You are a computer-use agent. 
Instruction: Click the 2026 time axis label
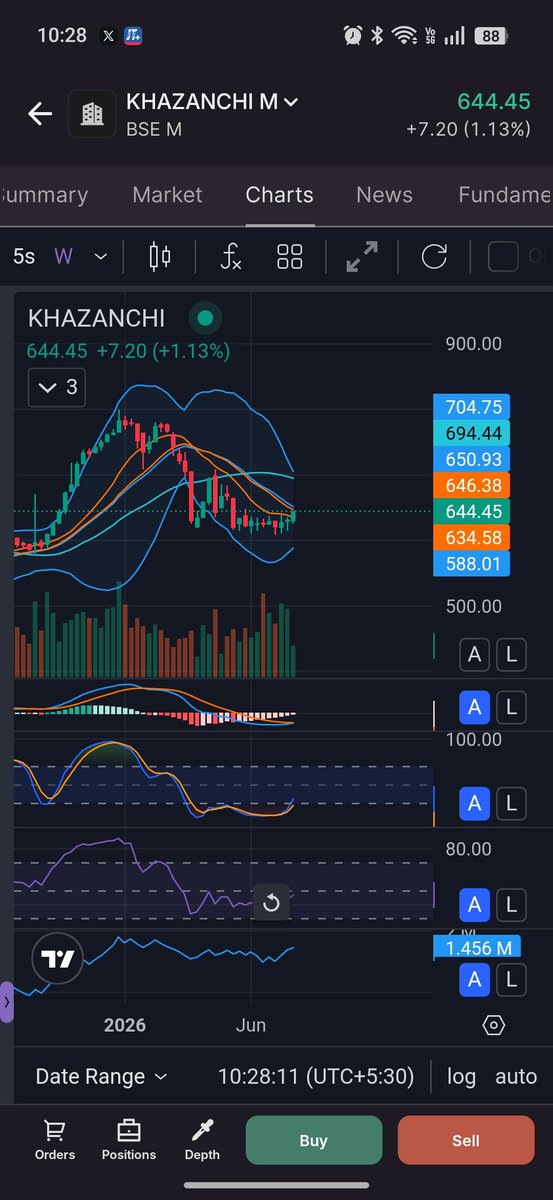coord(125,1025)
